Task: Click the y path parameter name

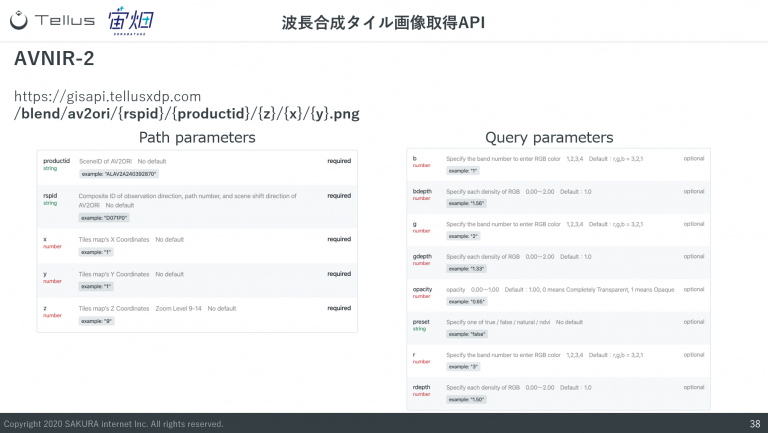Action: click(x=45, y=274)
